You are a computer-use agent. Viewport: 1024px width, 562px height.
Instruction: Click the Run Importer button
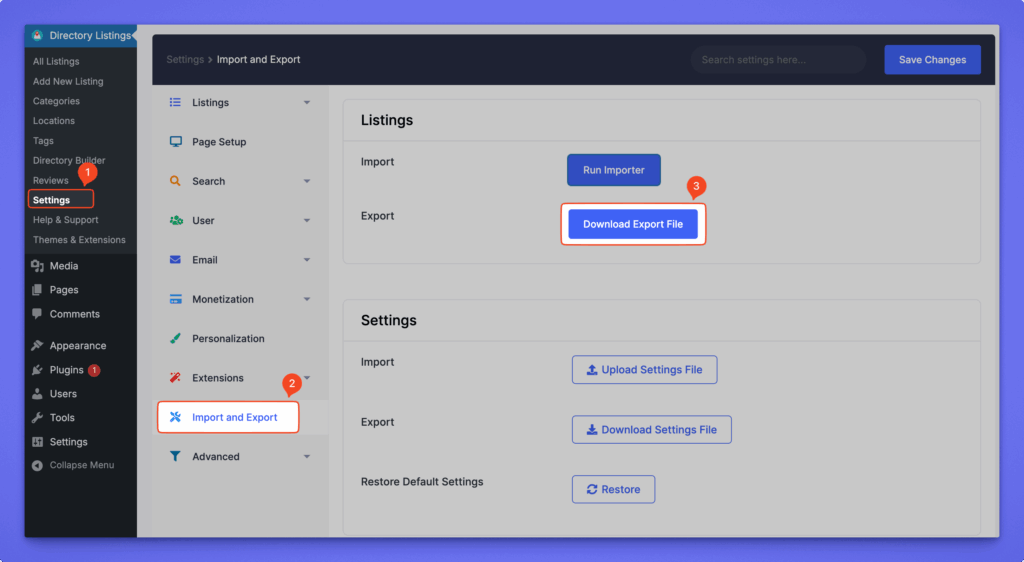pyautogui.click(x=613, y=170)
